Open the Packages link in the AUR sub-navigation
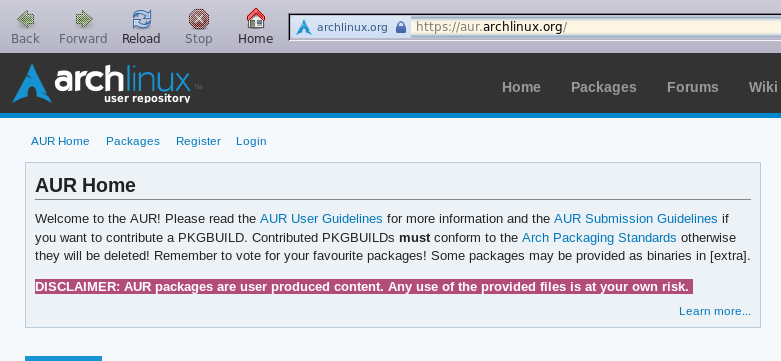 click(133, 141)
